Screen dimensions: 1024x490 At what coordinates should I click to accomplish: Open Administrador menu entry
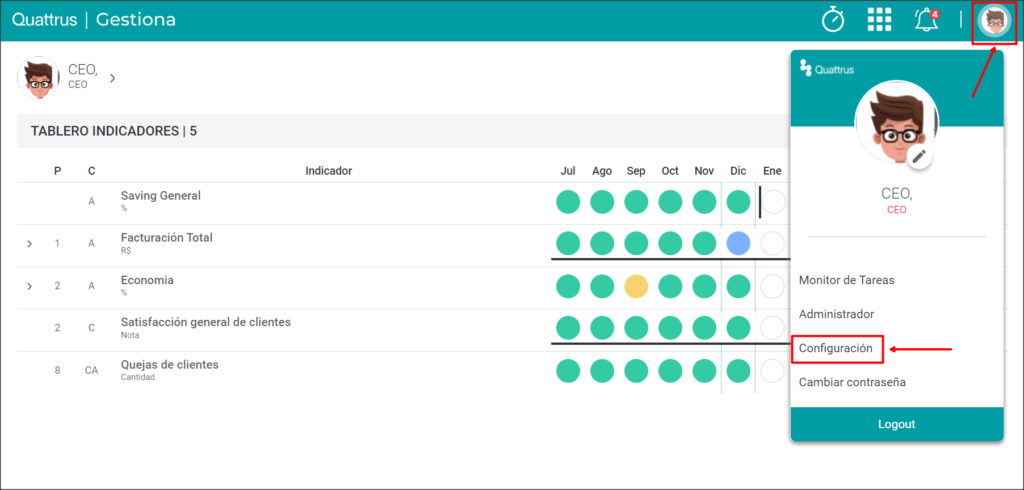click(836, 314)
